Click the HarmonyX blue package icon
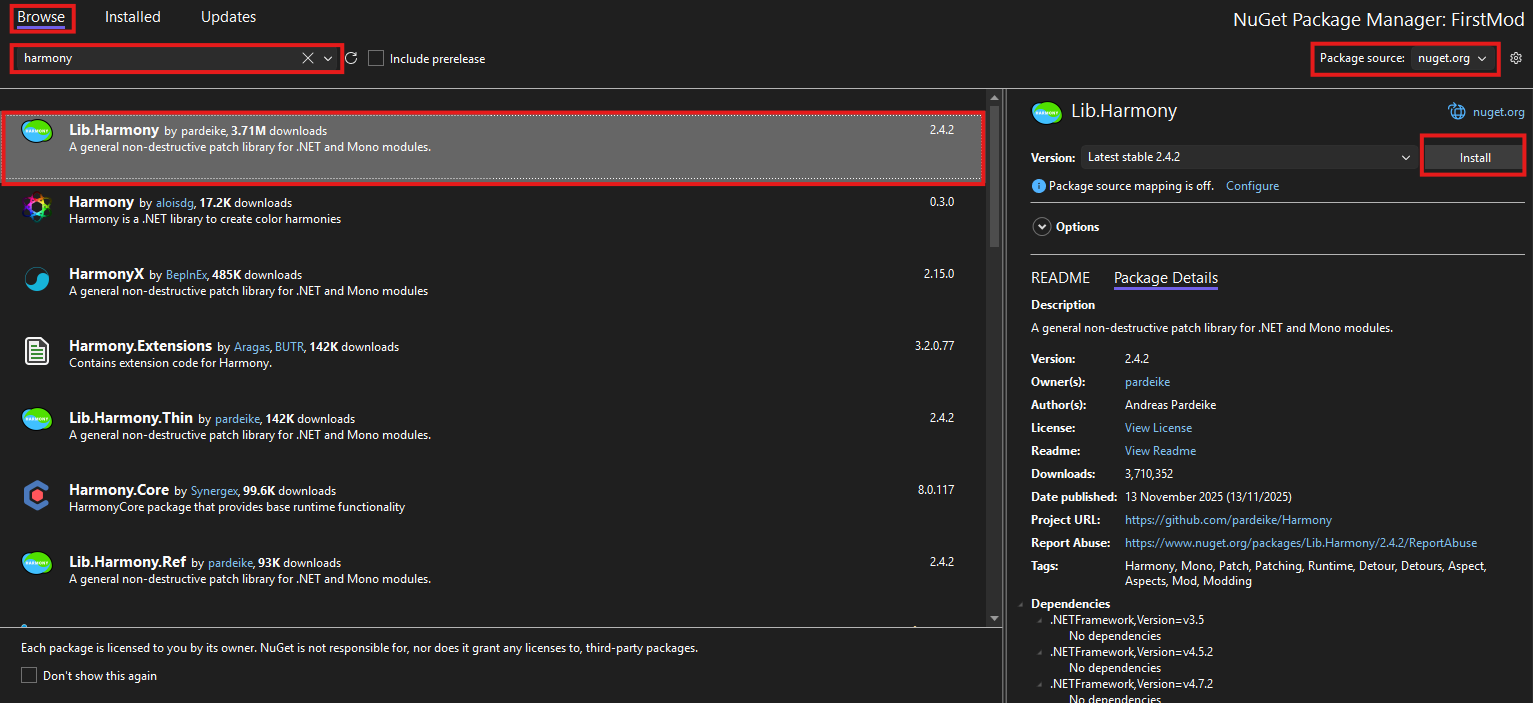Viewport: 1533px width, 703px height. point(37,281)
